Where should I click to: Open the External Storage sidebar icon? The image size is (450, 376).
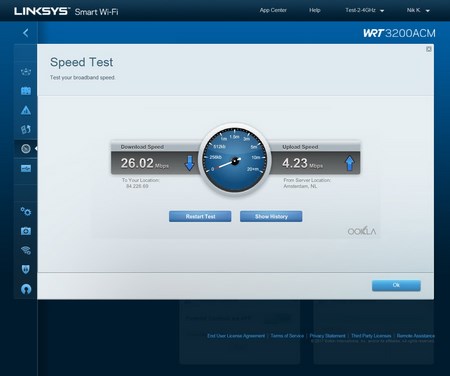coord(26,168)
